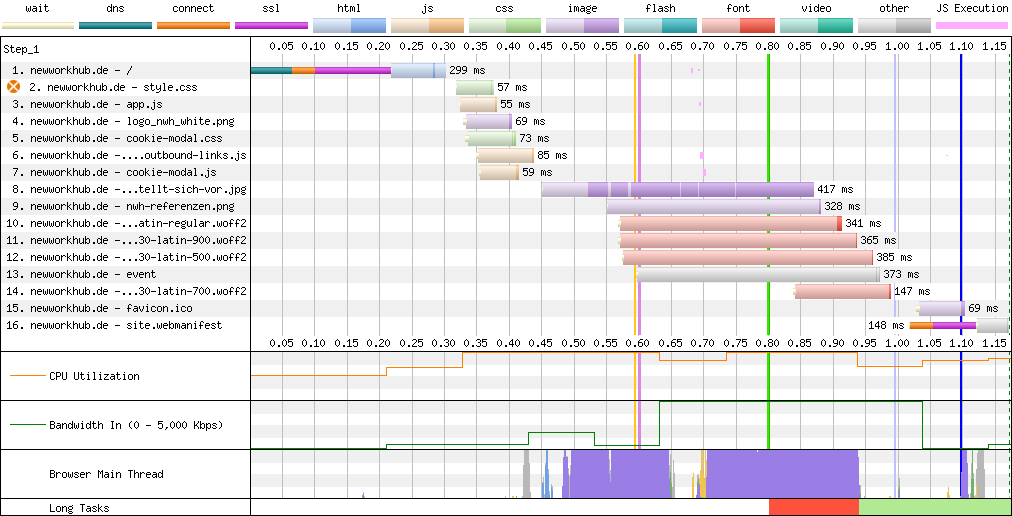Viewport: 1012px width, 516px height.
Task: Select request row 13 event
Action: tap(81, 274)
